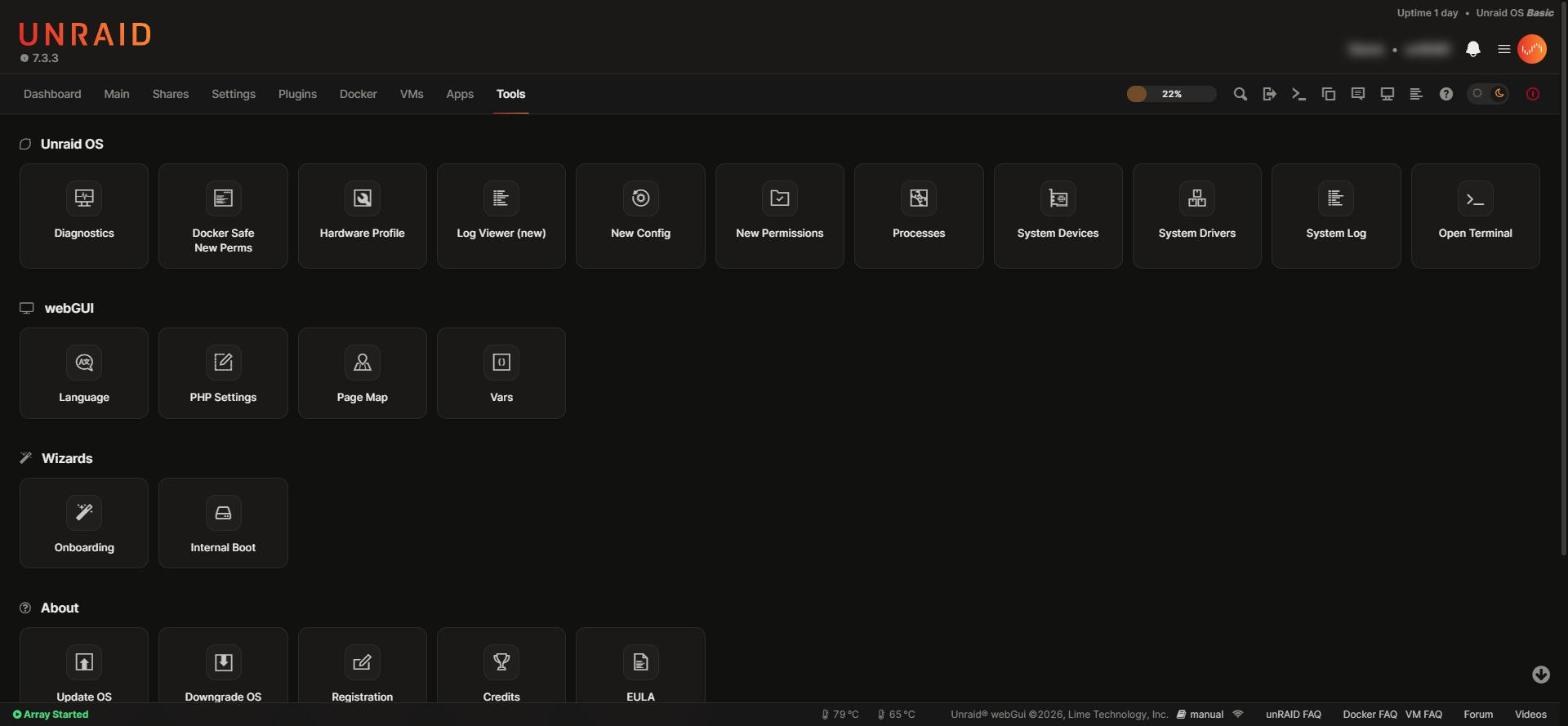Open the hamburger menu near avatar
The height and width of the screenshot is (726, 1568).
point(1503,49)
